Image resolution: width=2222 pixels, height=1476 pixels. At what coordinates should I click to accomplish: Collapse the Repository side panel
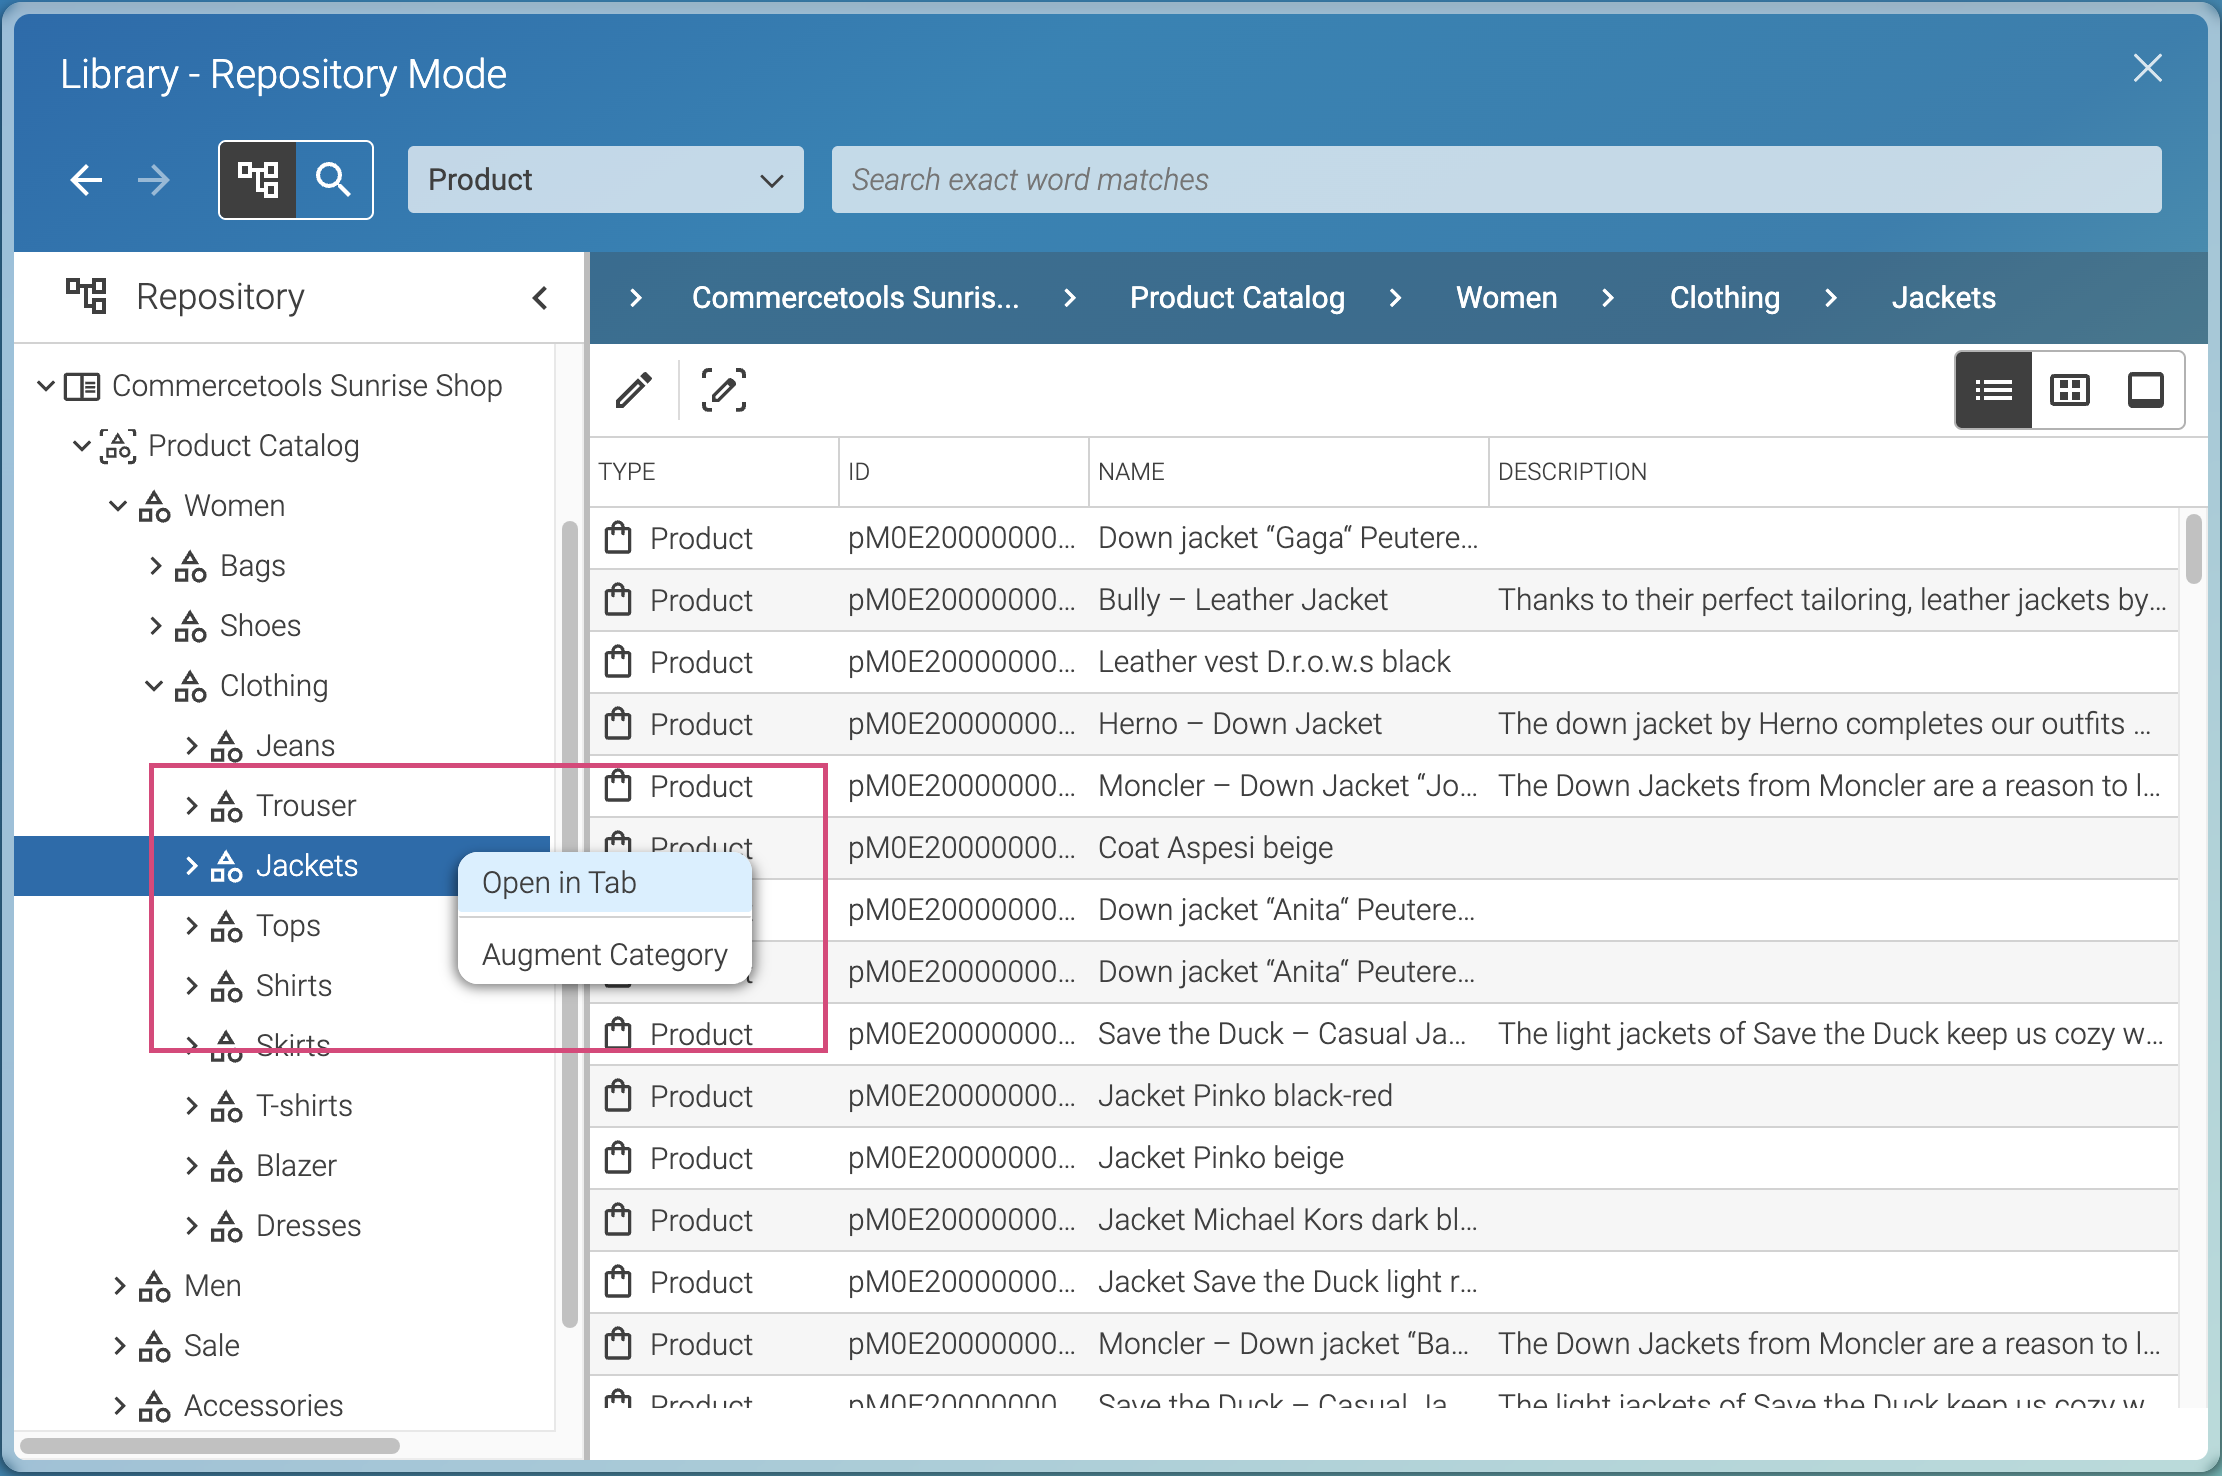(x=540, y=298)
